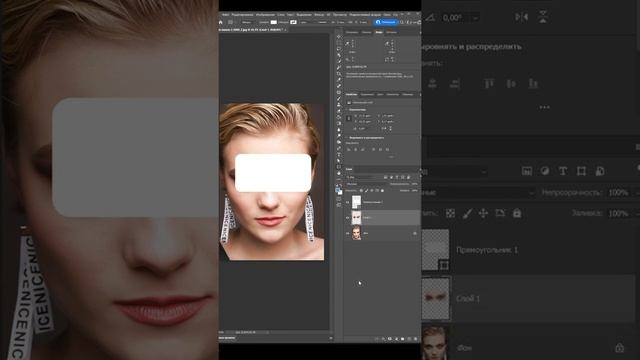
Task: Select the Brush tool
Action: click(x=339, y=98)
